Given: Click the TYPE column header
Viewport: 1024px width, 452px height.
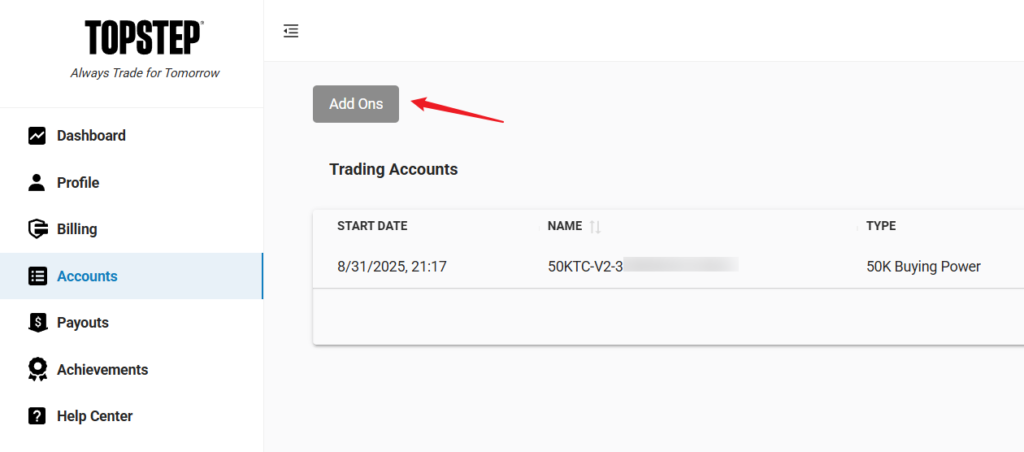Looking at the screenshot, I should pyautogui.click(x=881, y=226).
